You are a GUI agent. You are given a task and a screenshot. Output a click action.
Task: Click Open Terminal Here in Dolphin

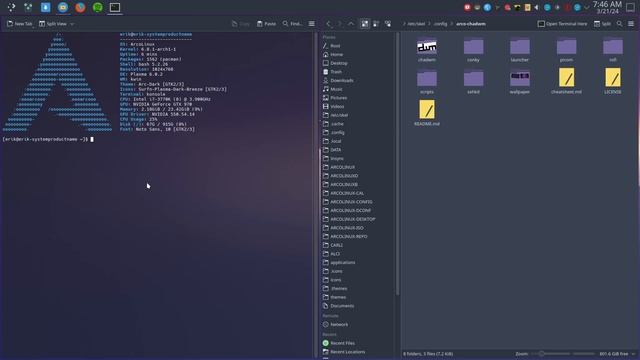click(x=562, y=24)
